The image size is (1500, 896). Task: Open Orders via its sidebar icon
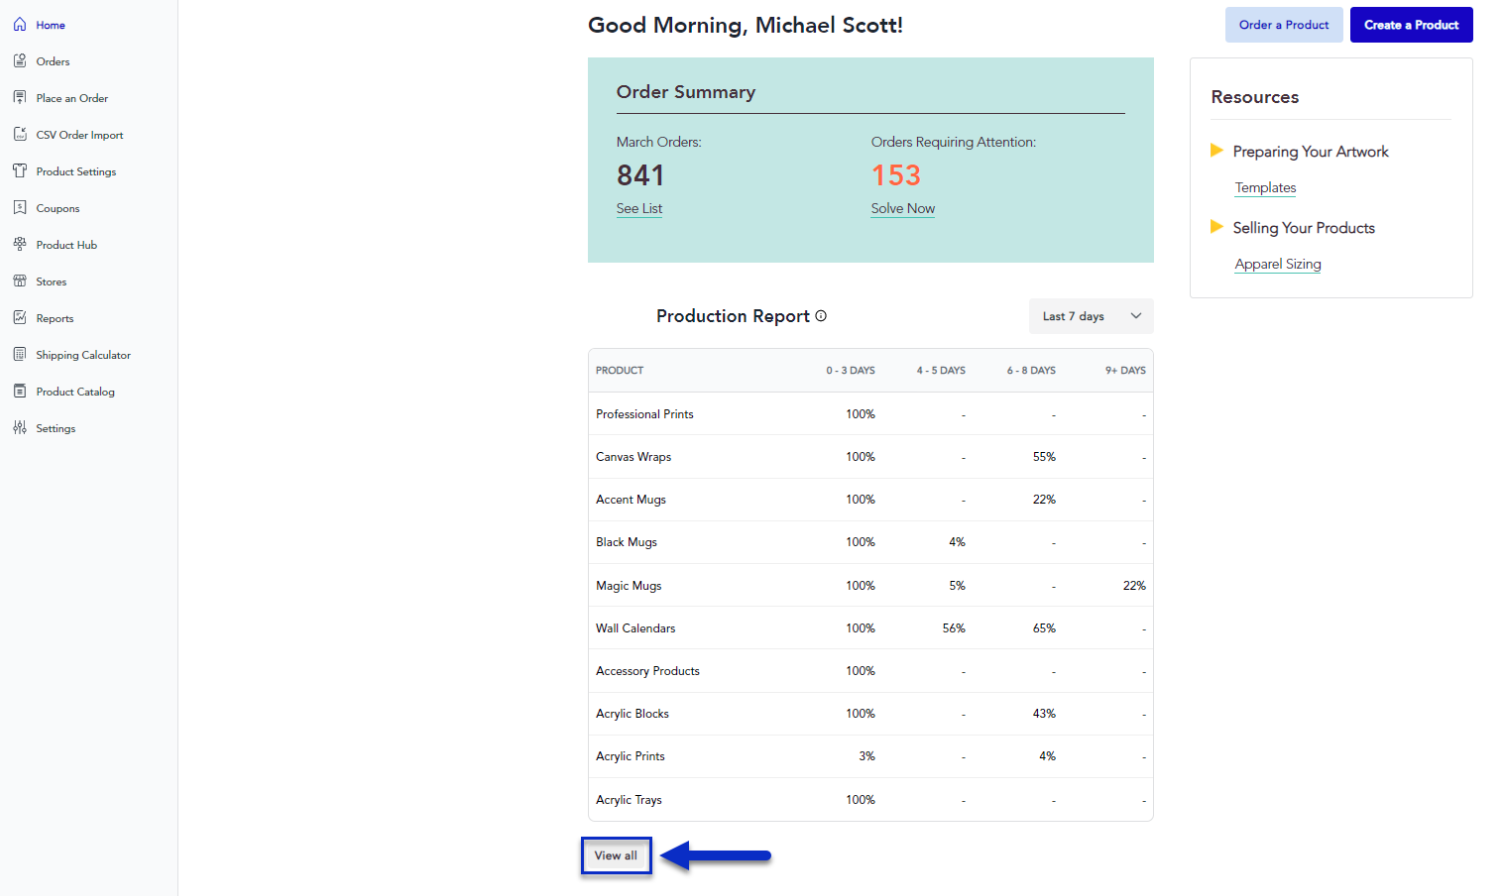[x=20, y=61]
